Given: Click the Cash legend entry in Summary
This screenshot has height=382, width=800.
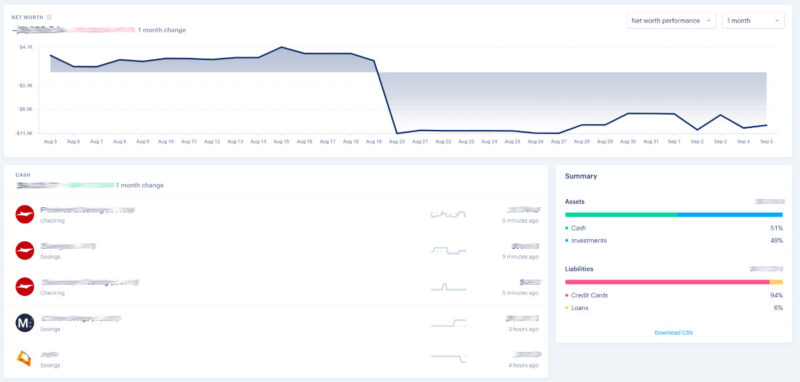Looking at the screenshot, I should pos(575,228).
